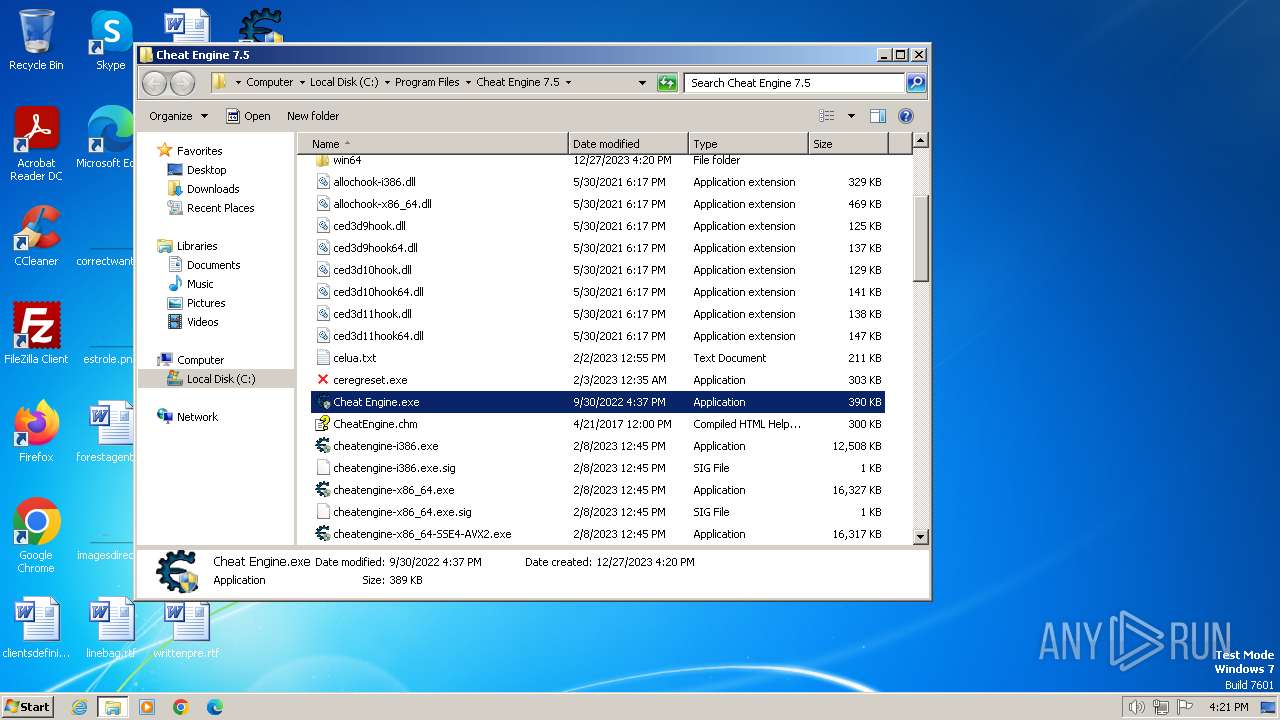
Task: Open Skype desktop shortcut
Action: [x=111, y=40]
